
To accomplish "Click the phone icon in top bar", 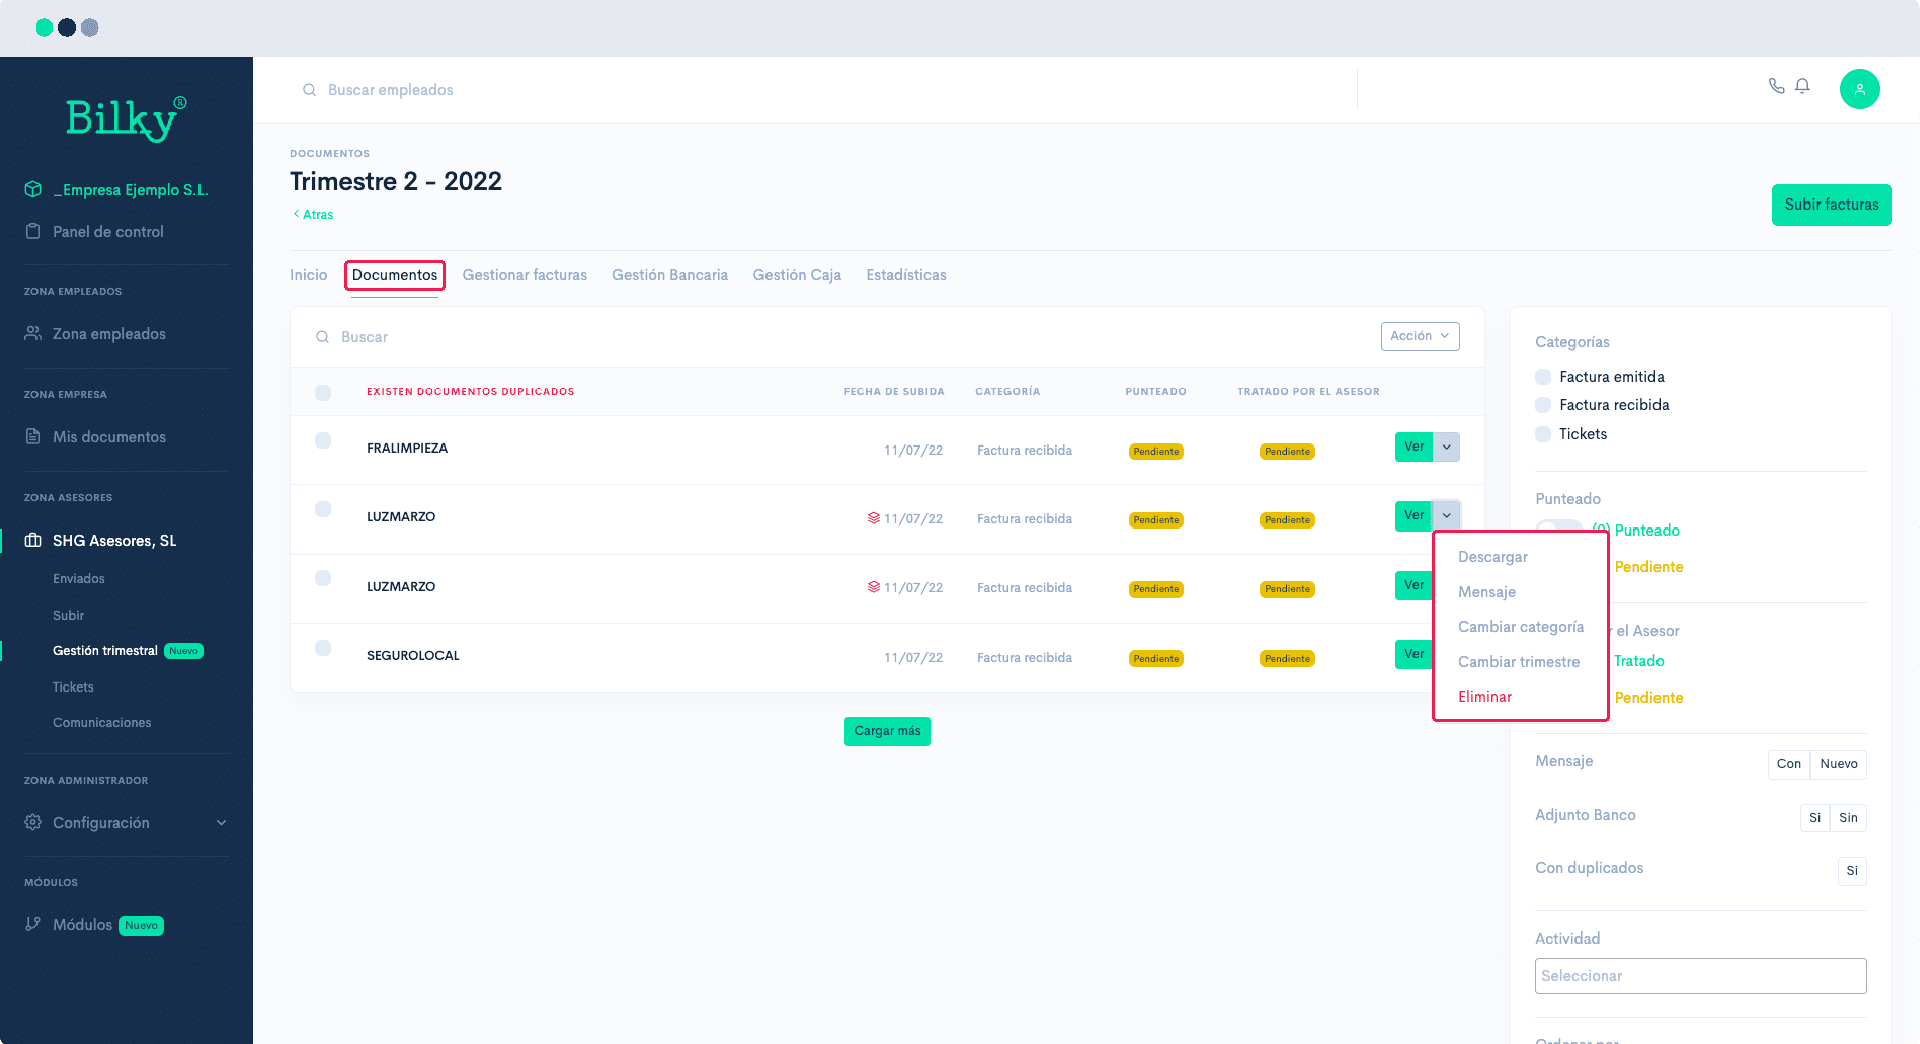I will point(1776,86).
